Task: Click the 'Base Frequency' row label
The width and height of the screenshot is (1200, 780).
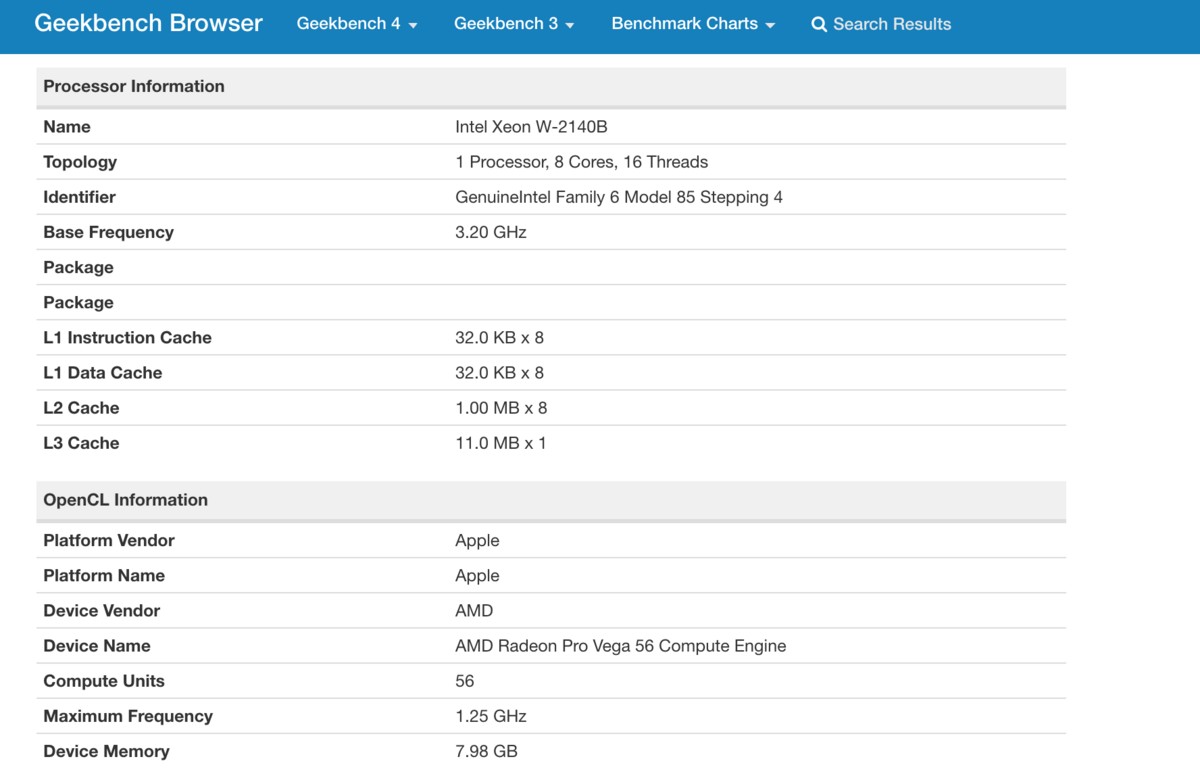Action: click(x=108, y=232)
